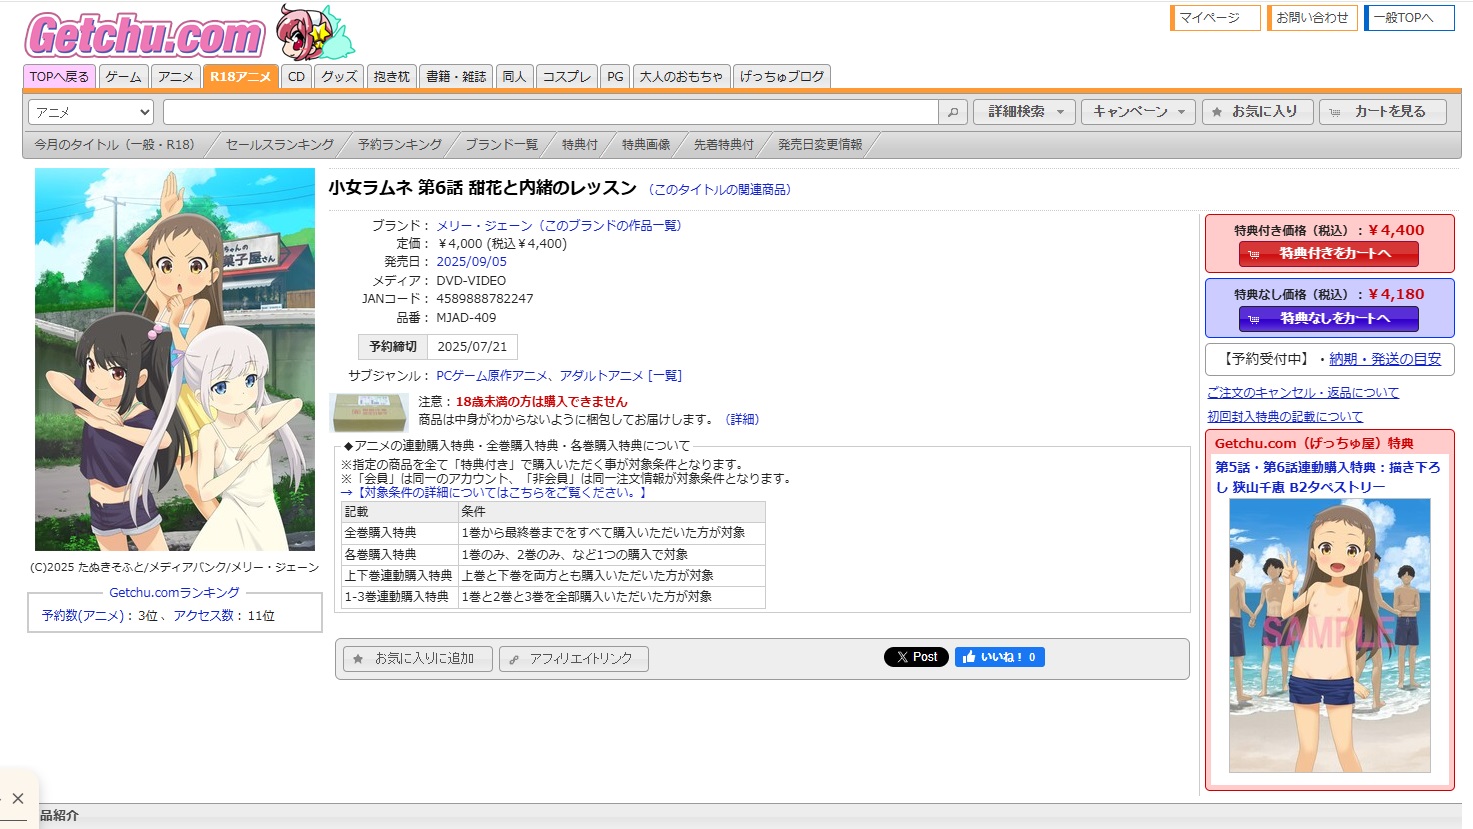
Task: Click the PCゲーム原作アニメ subgenre link
Action: tap(492, 376)
